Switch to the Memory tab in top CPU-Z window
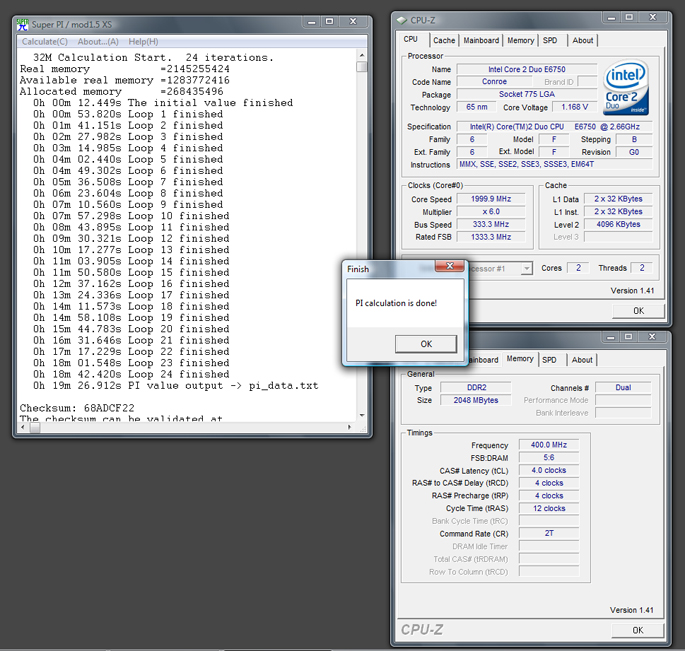The width and height of the screenshot is (685, 651). (x=520, y=40)
